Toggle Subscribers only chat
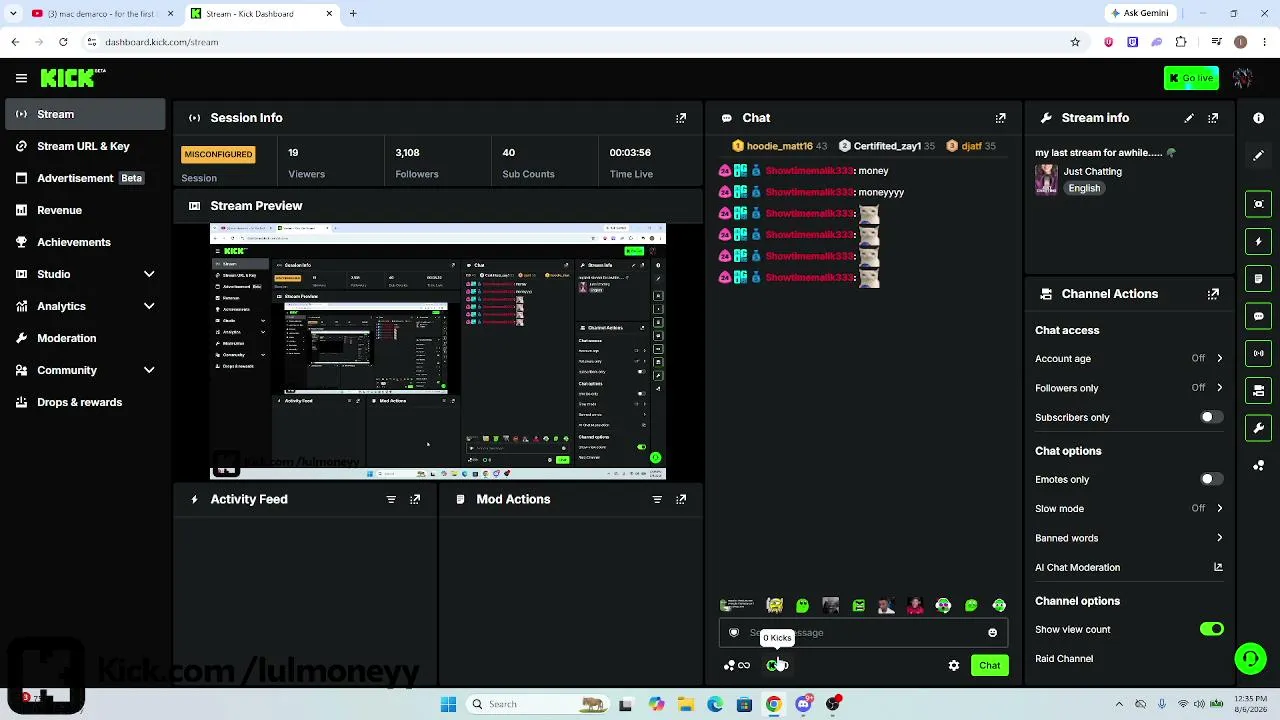This screenshot has height=720, width=1280. tap(1211, 417)
